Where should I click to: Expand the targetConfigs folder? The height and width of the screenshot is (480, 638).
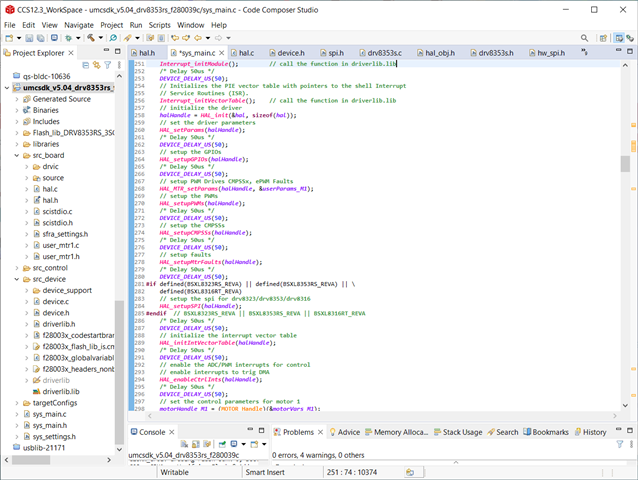click(17, 403)
